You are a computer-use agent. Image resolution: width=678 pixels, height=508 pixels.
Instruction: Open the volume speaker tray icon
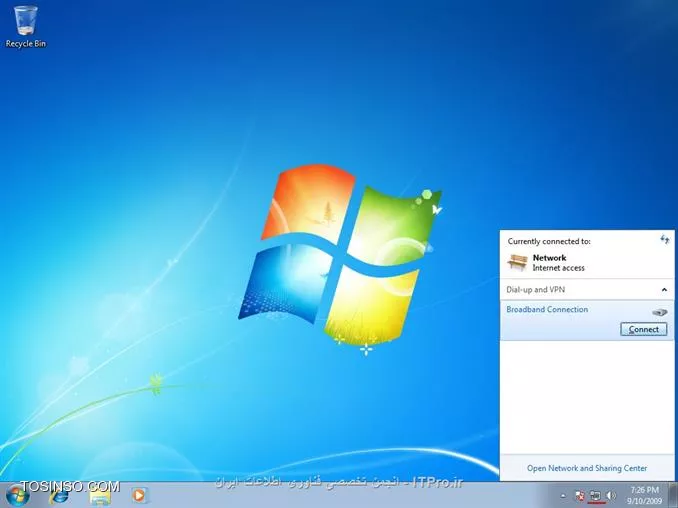pos(611,495)
